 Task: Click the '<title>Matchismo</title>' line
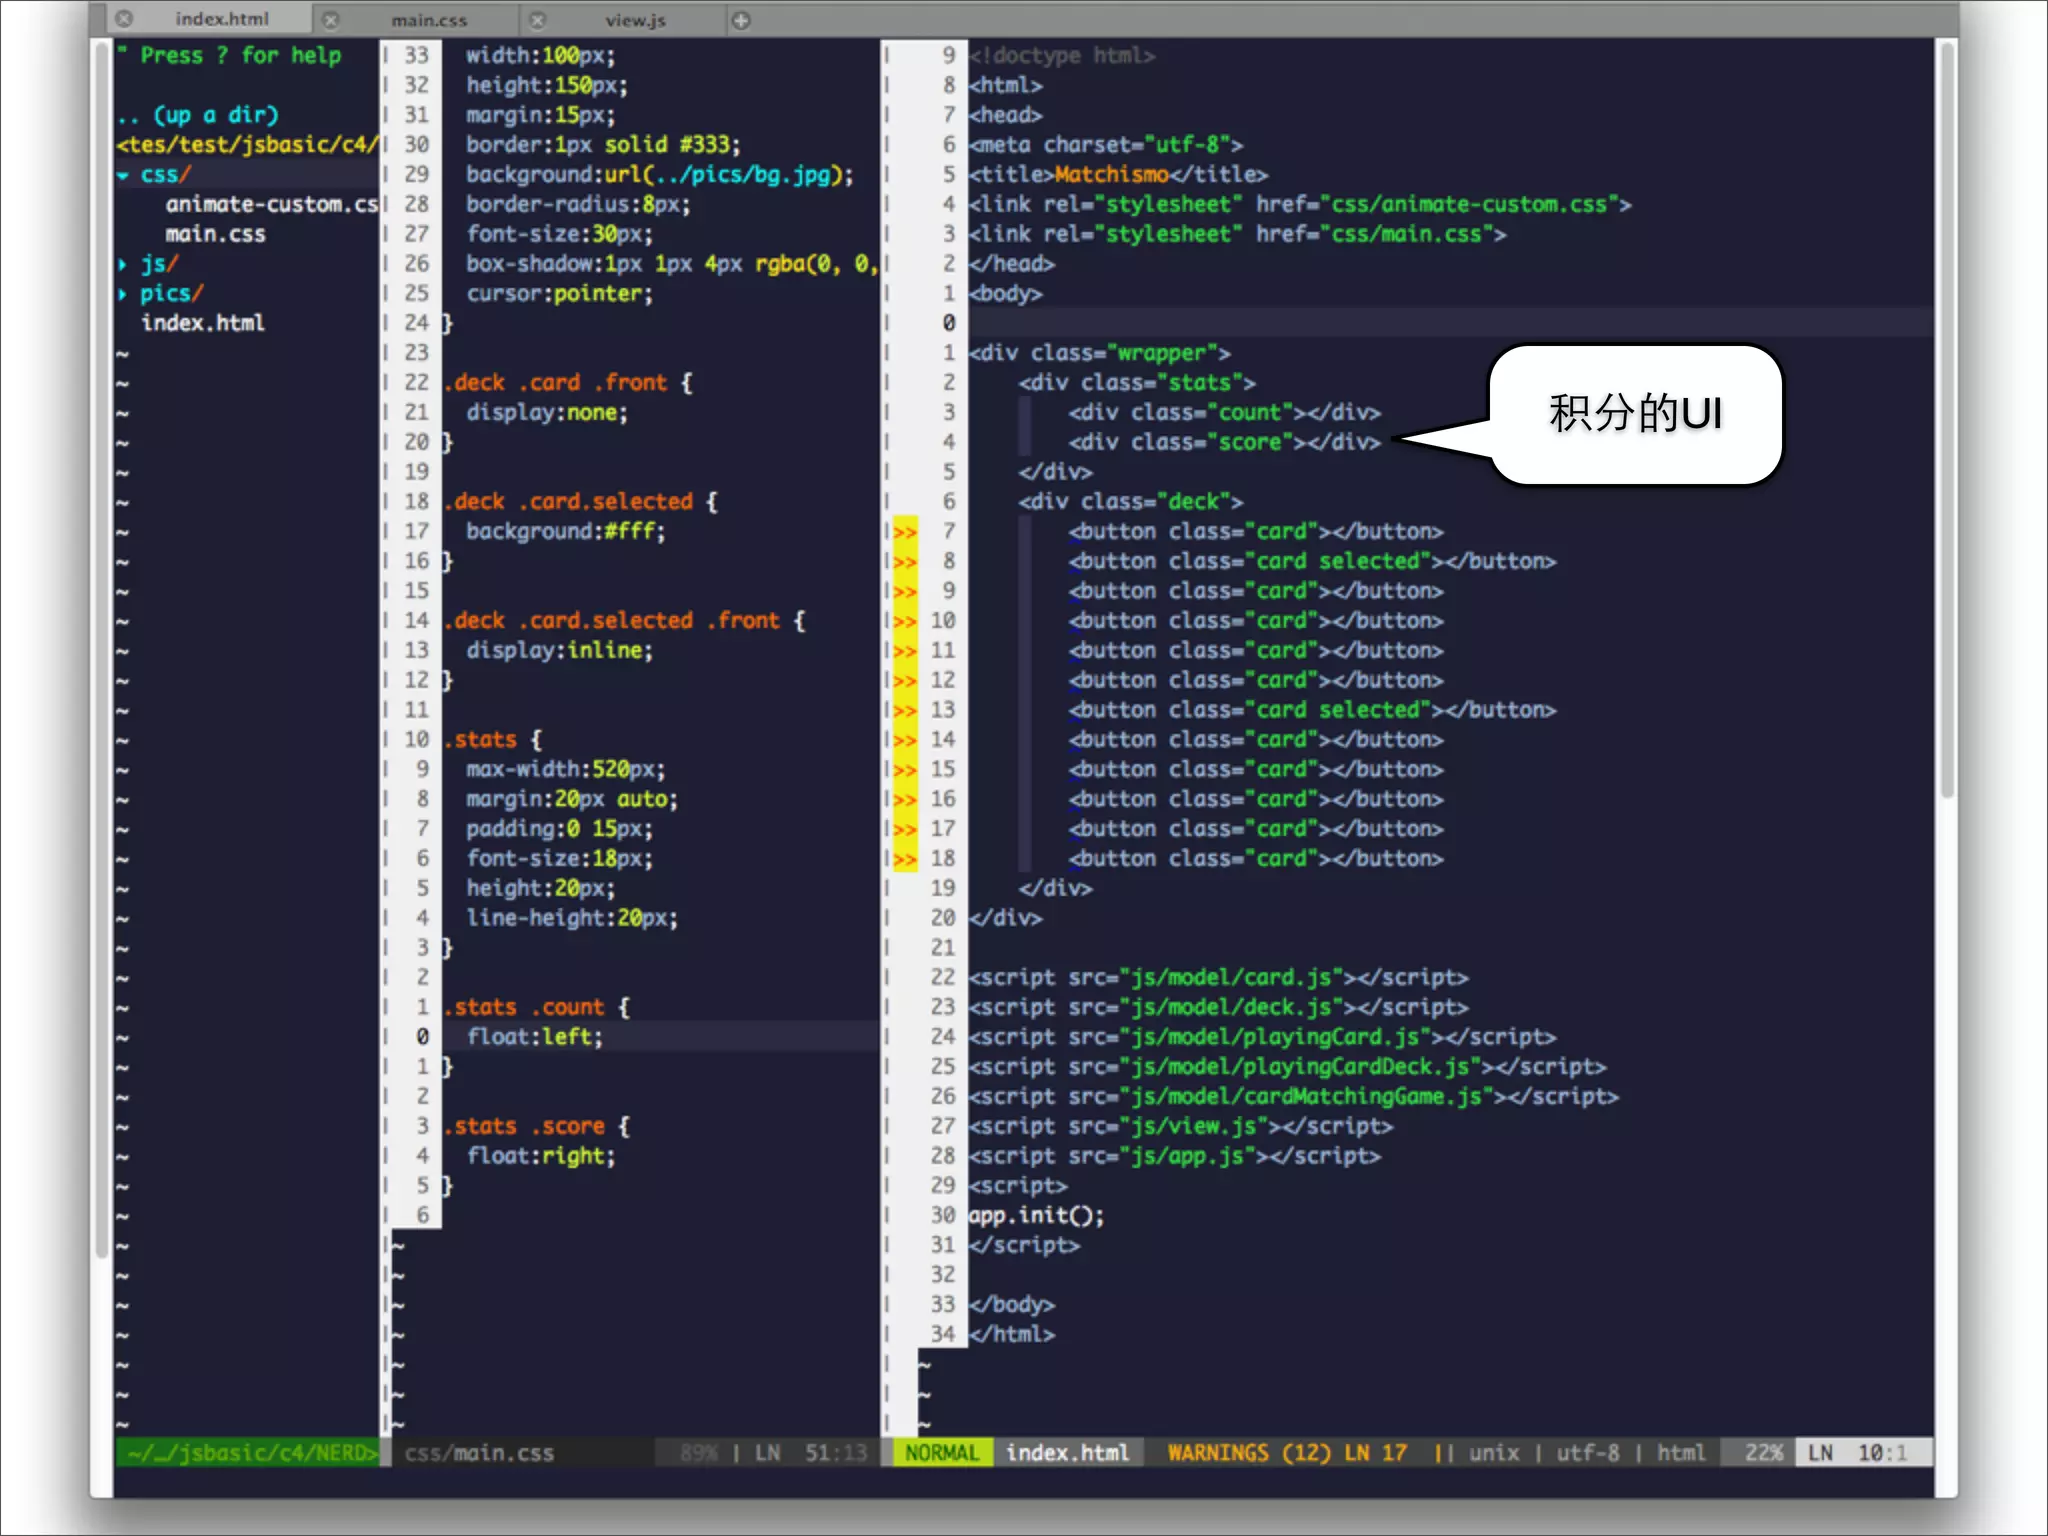[1118, 175]
